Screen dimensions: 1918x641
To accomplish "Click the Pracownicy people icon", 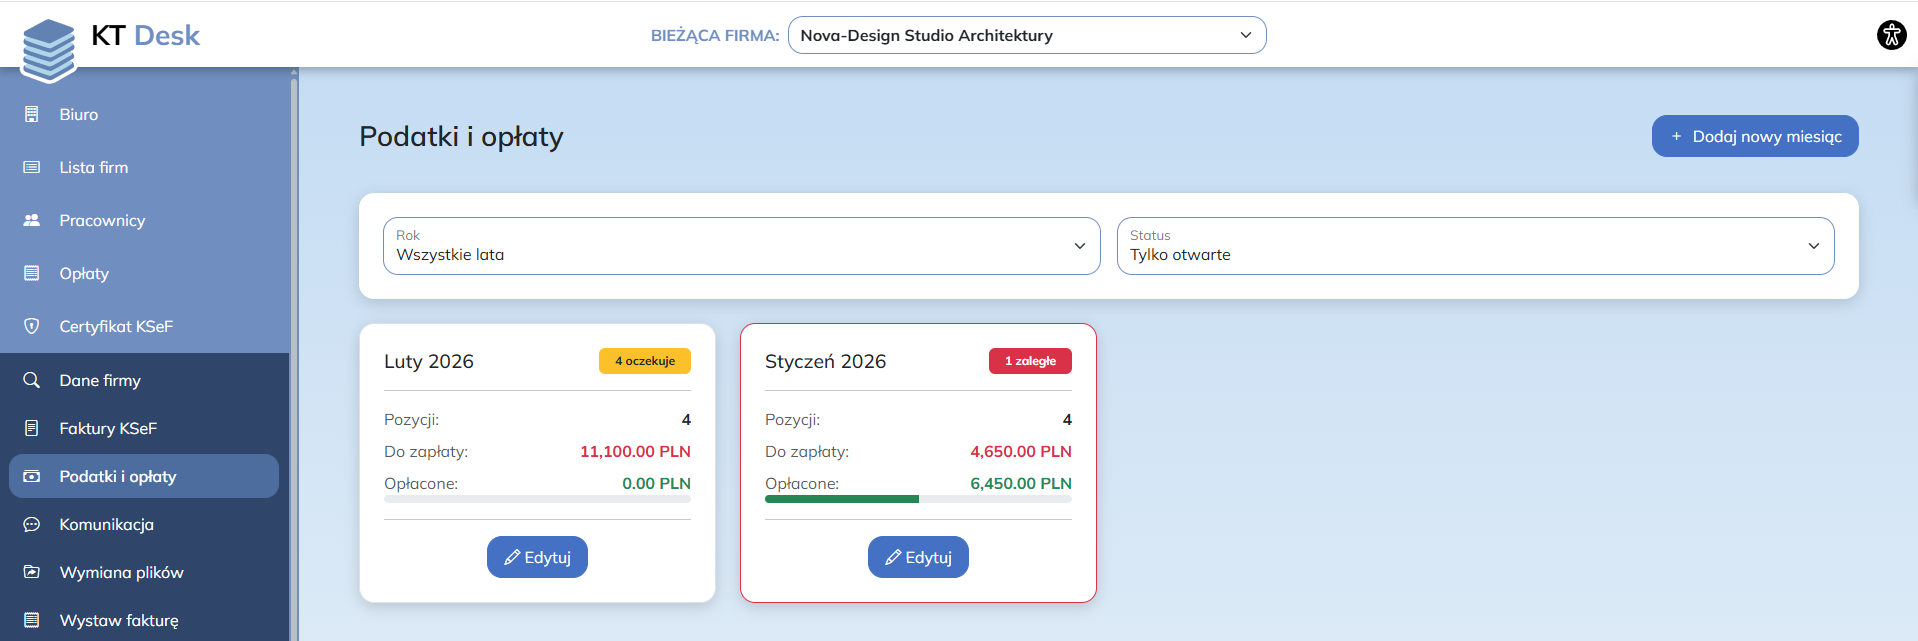I will coord(32,220).
